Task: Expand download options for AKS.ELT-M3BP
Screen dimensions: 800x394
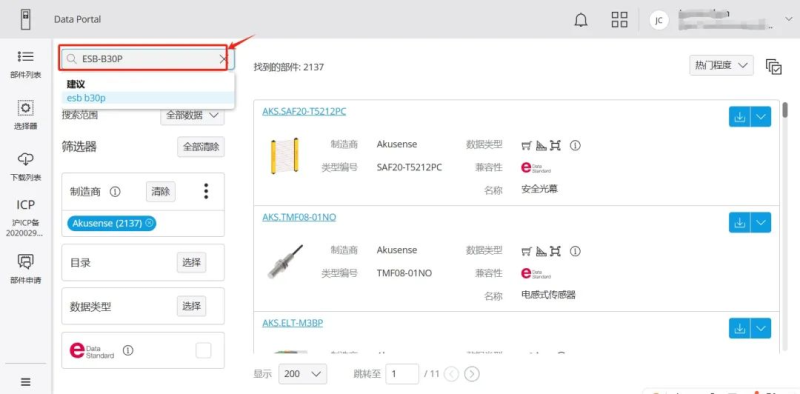Action: click(x=761, y=329)
